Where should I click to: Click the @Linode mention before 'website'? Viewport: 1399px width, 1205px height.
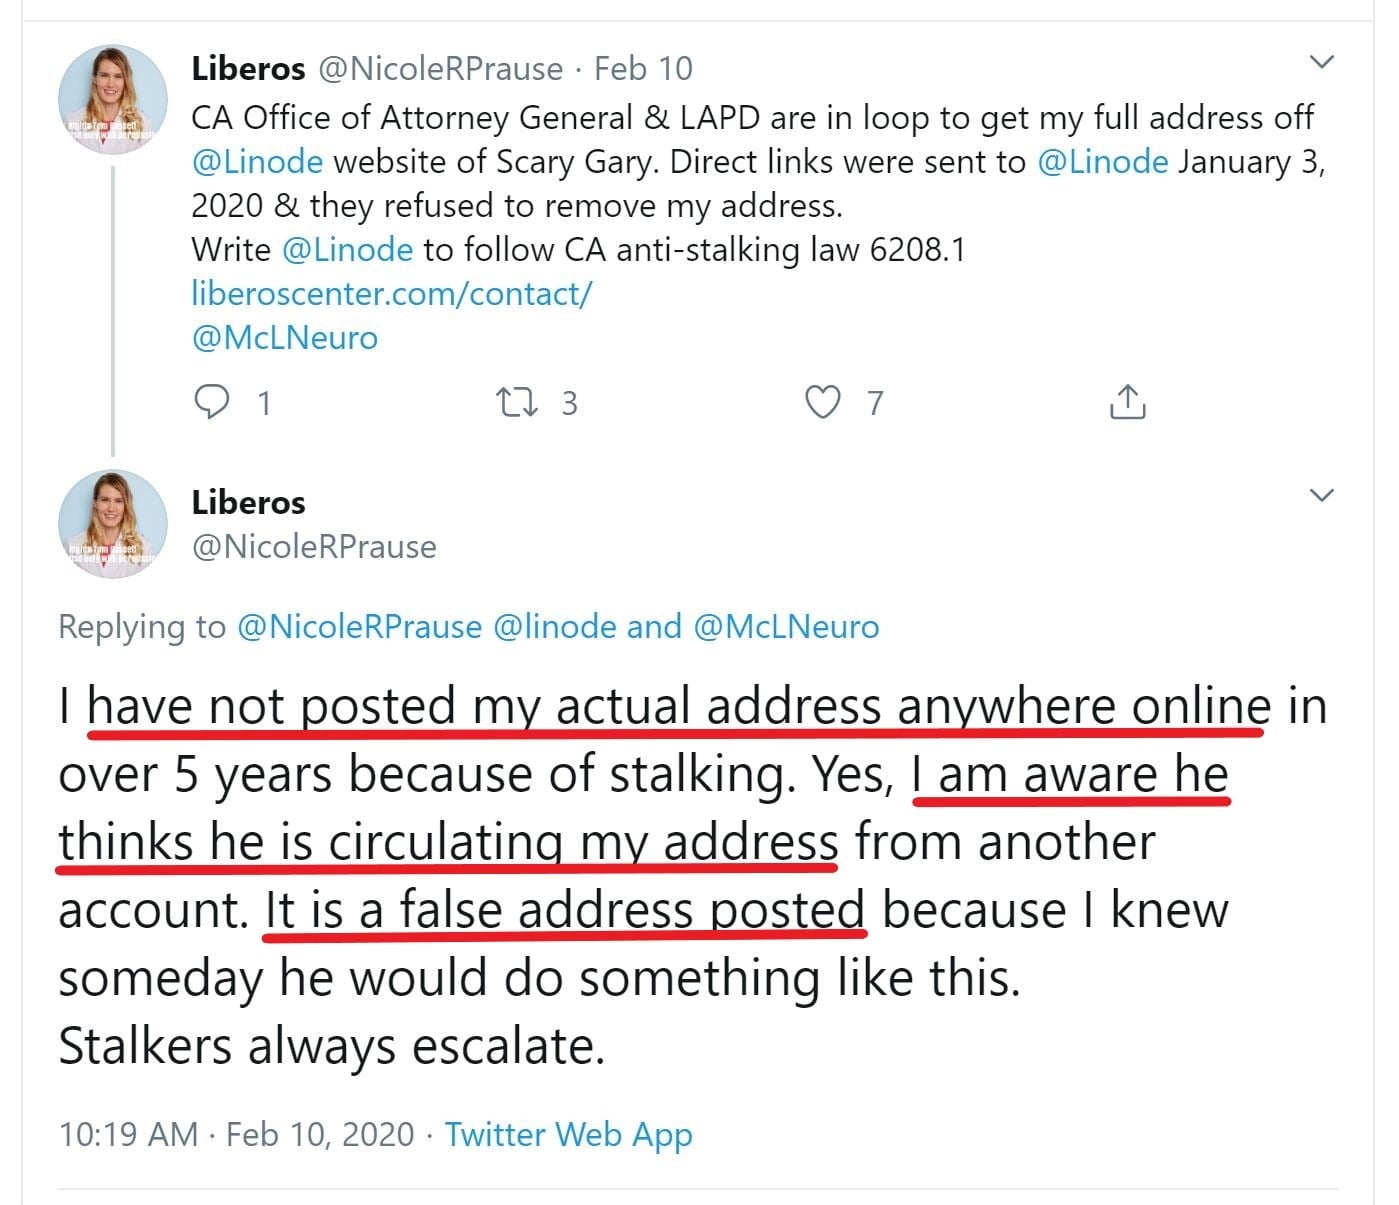(x=257, y=162)
